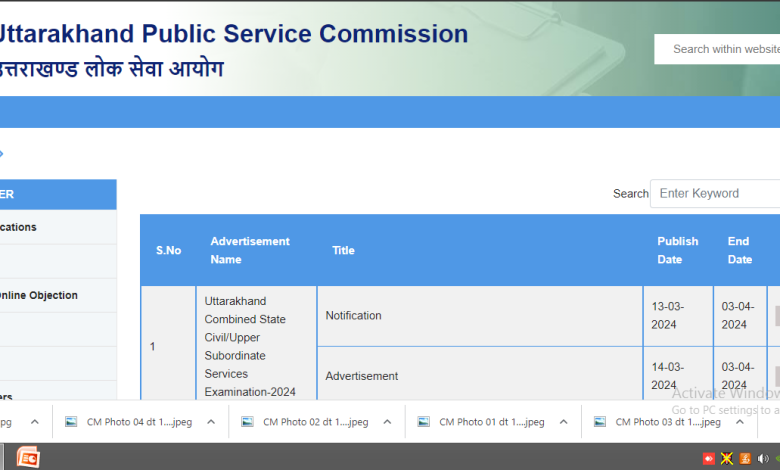Click the CM Photo 04 file image icon
The height and width of the screenshot is (470, 780).
[x=71, y=422]
